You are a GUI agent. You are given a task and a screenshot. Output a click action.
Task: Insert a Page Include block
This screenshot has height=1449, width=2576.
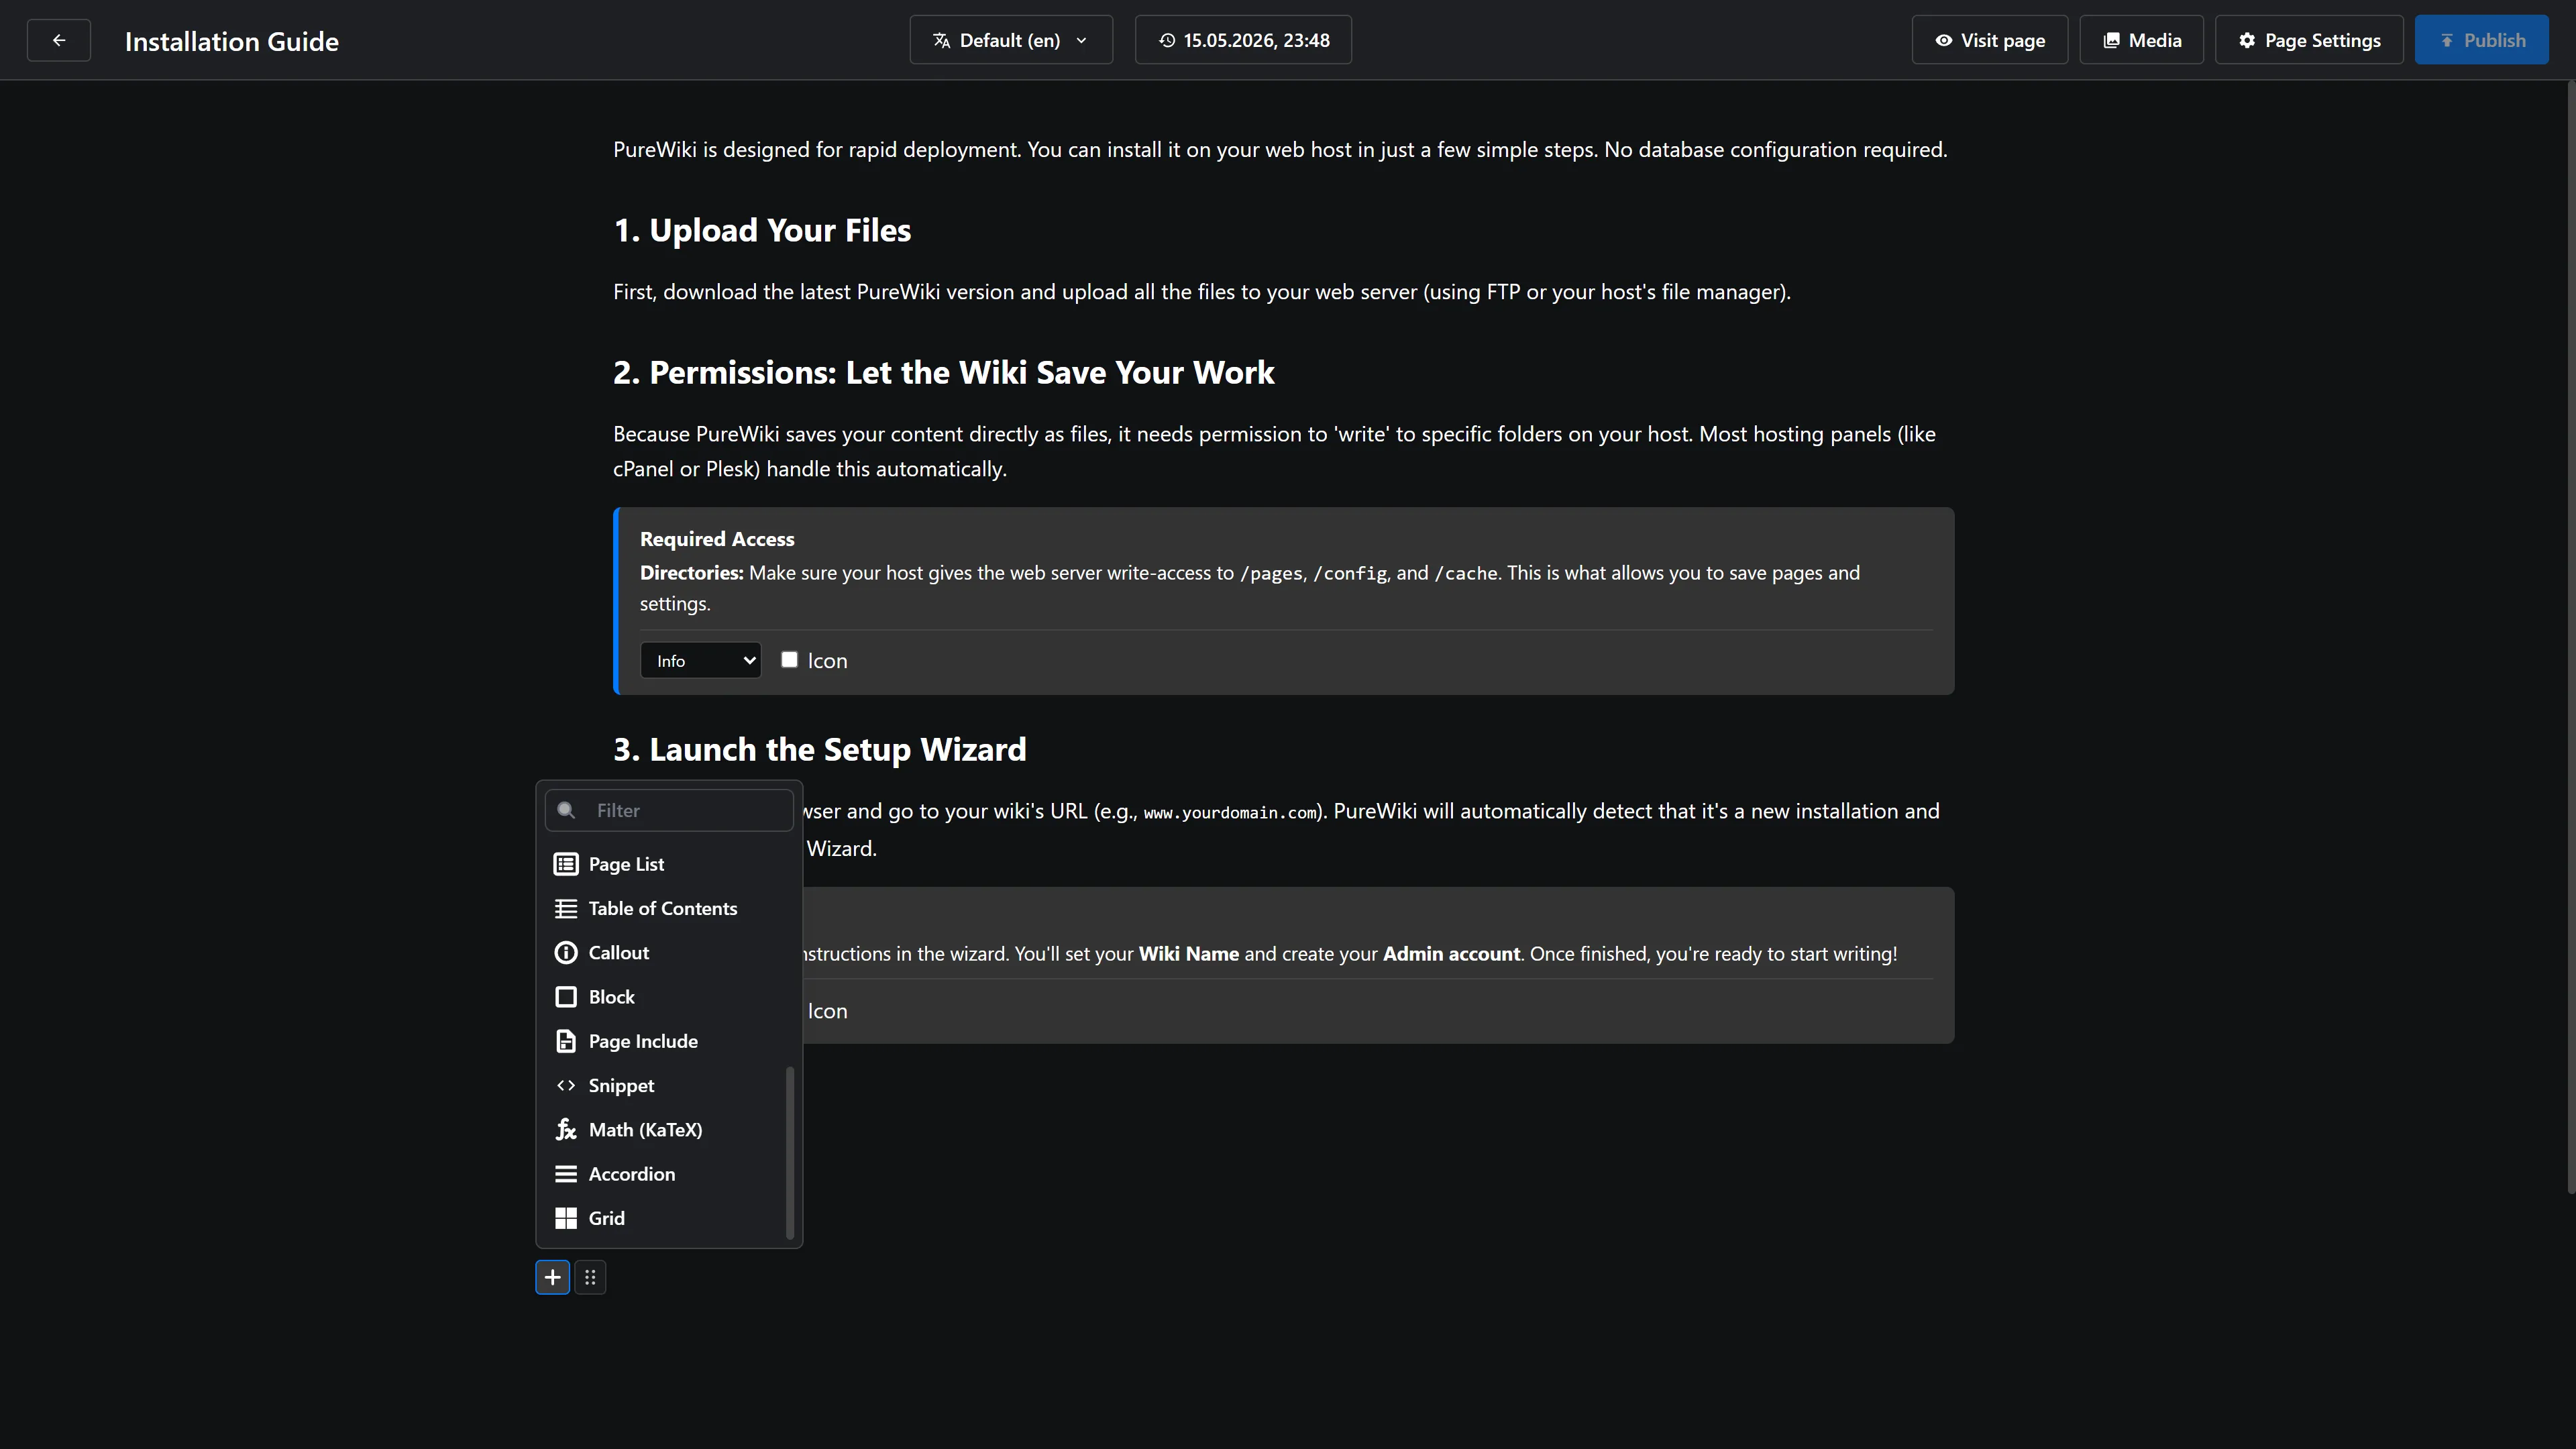[x=669, y=1041]
